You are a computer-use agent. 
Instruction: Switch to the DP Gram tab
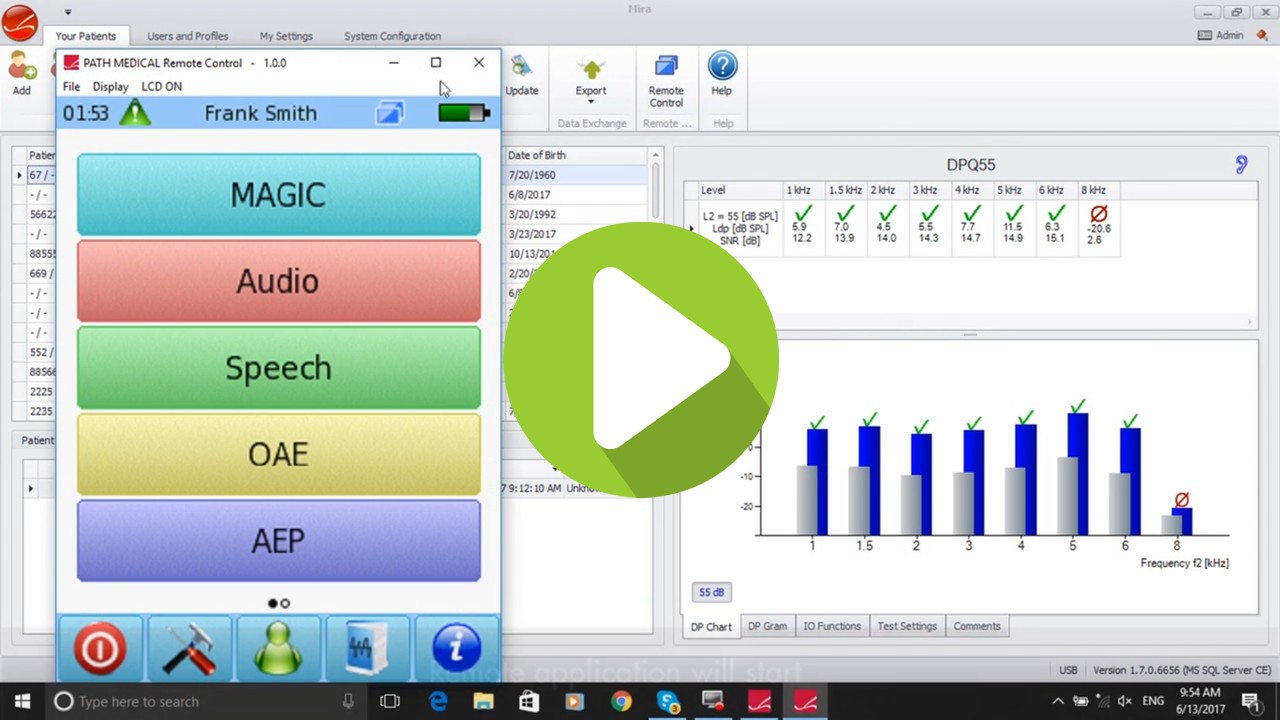[767, 626]
